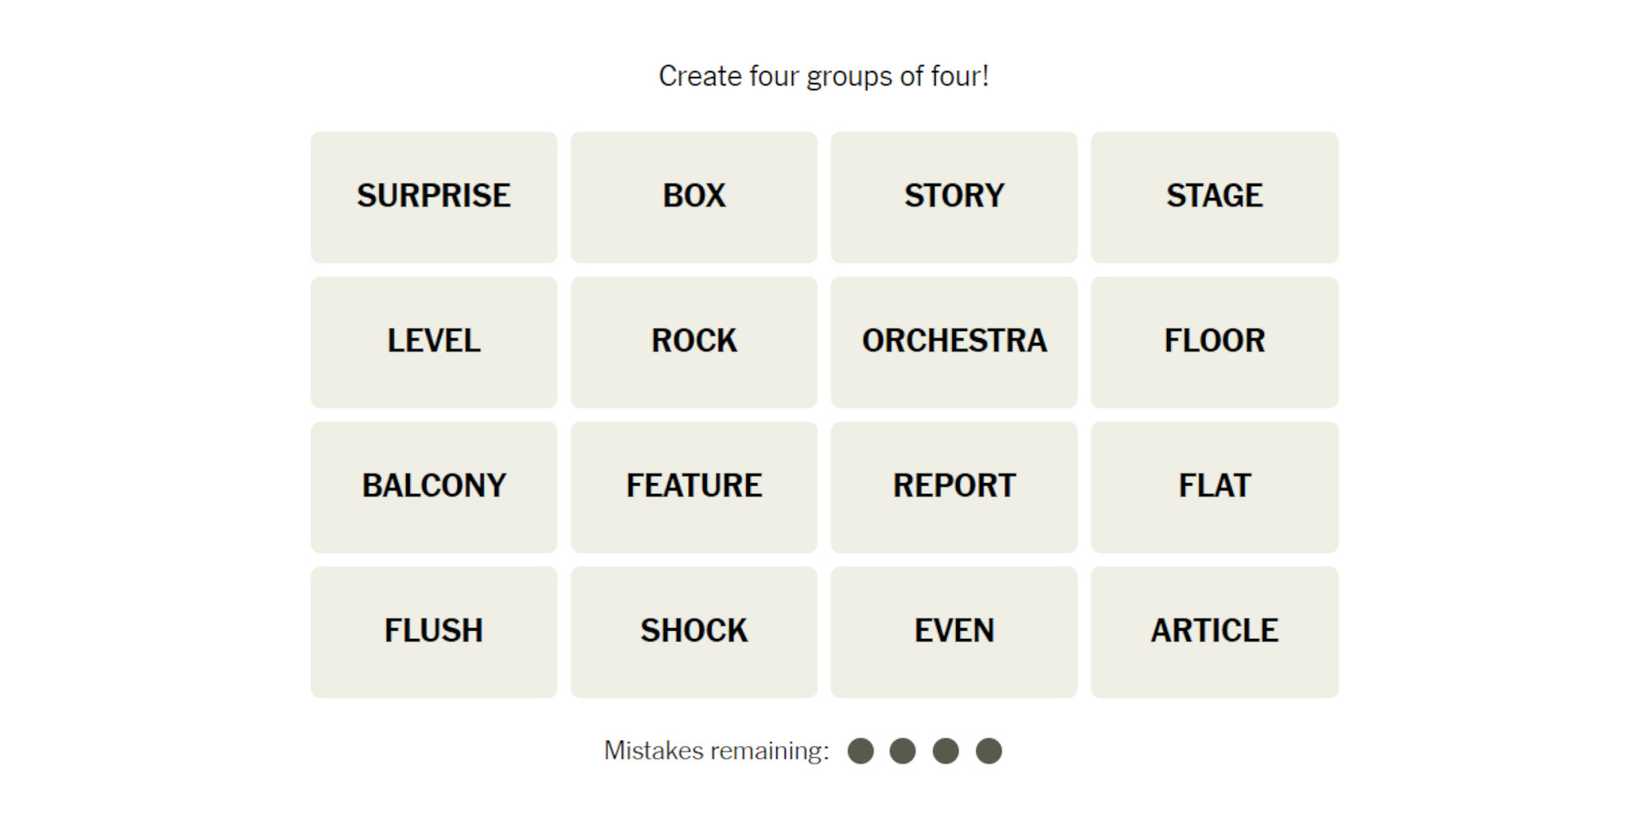Choose the FLAT tile
The width and height of the screenshot is (1650, 825).
click(x=1214, y=487)
